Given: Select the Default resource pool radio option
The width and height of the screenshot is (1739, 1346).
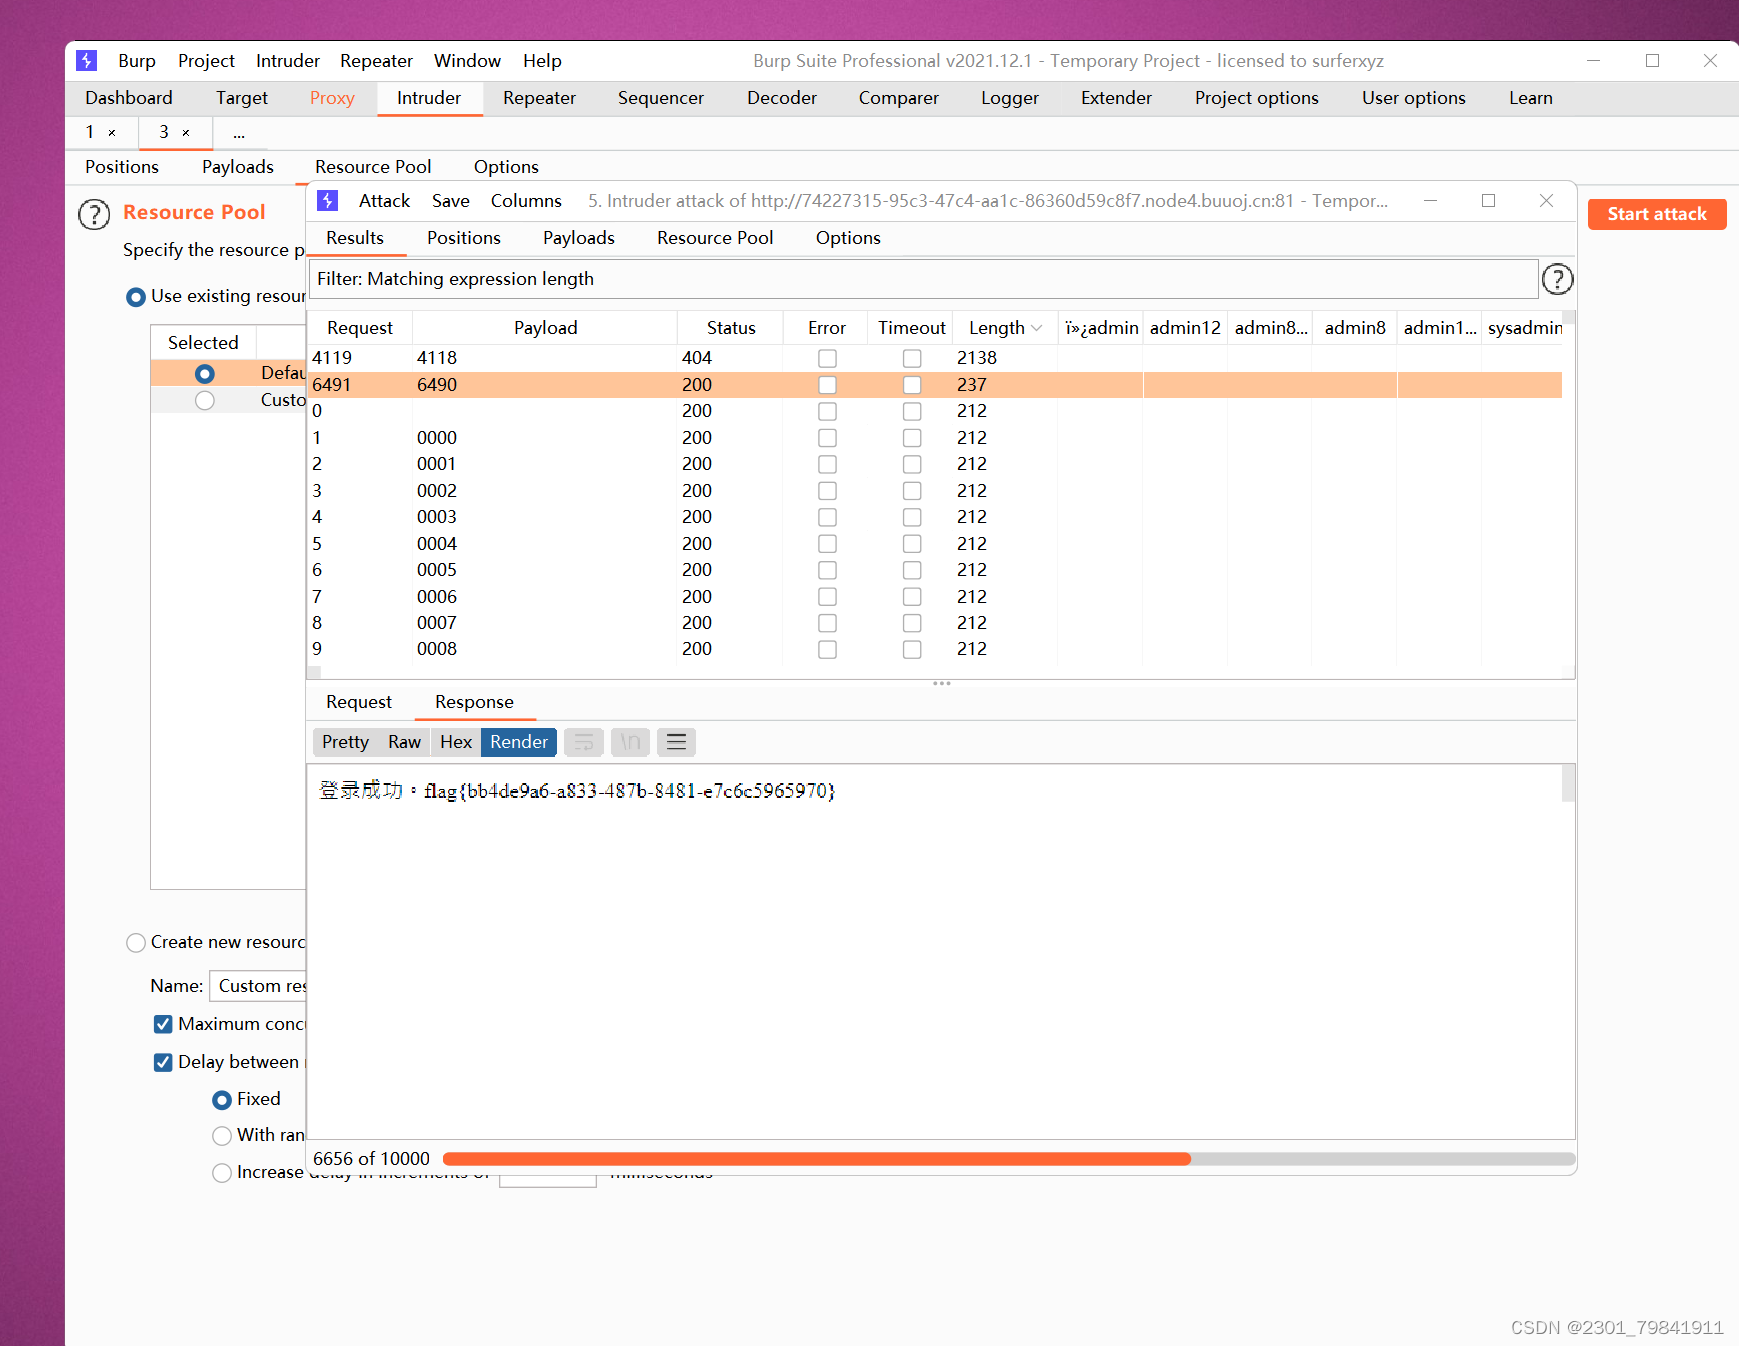Looking at the screenshot, I should pos(204,373).
